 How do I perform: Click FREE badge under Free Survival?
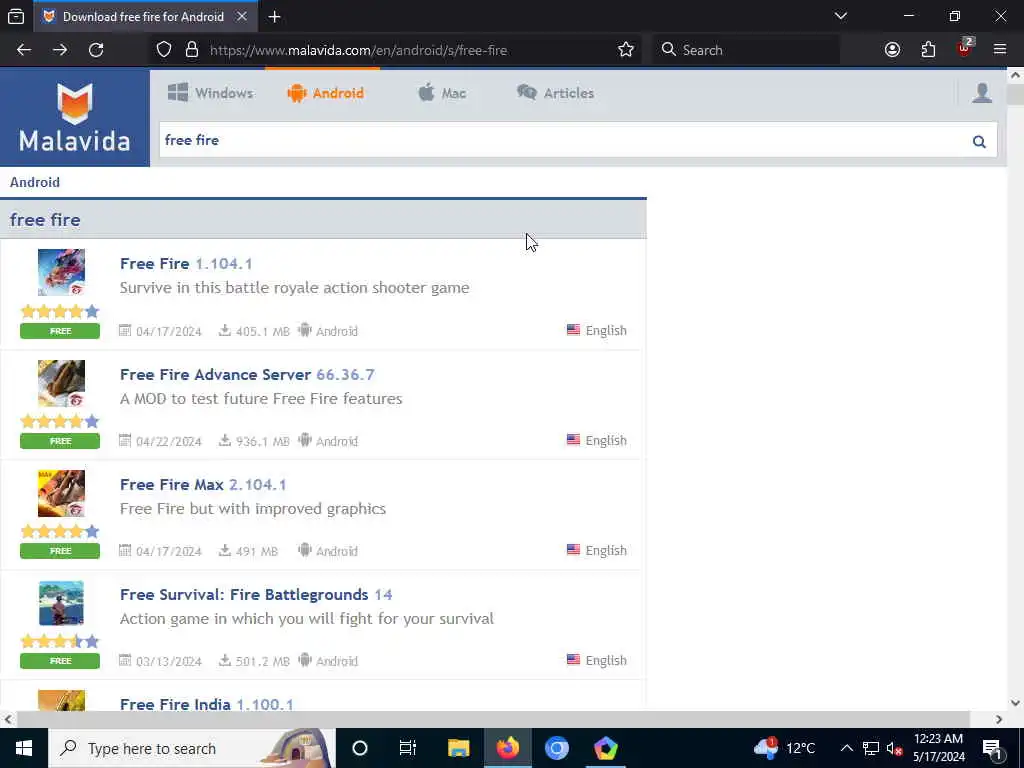(x=60, y=661)
